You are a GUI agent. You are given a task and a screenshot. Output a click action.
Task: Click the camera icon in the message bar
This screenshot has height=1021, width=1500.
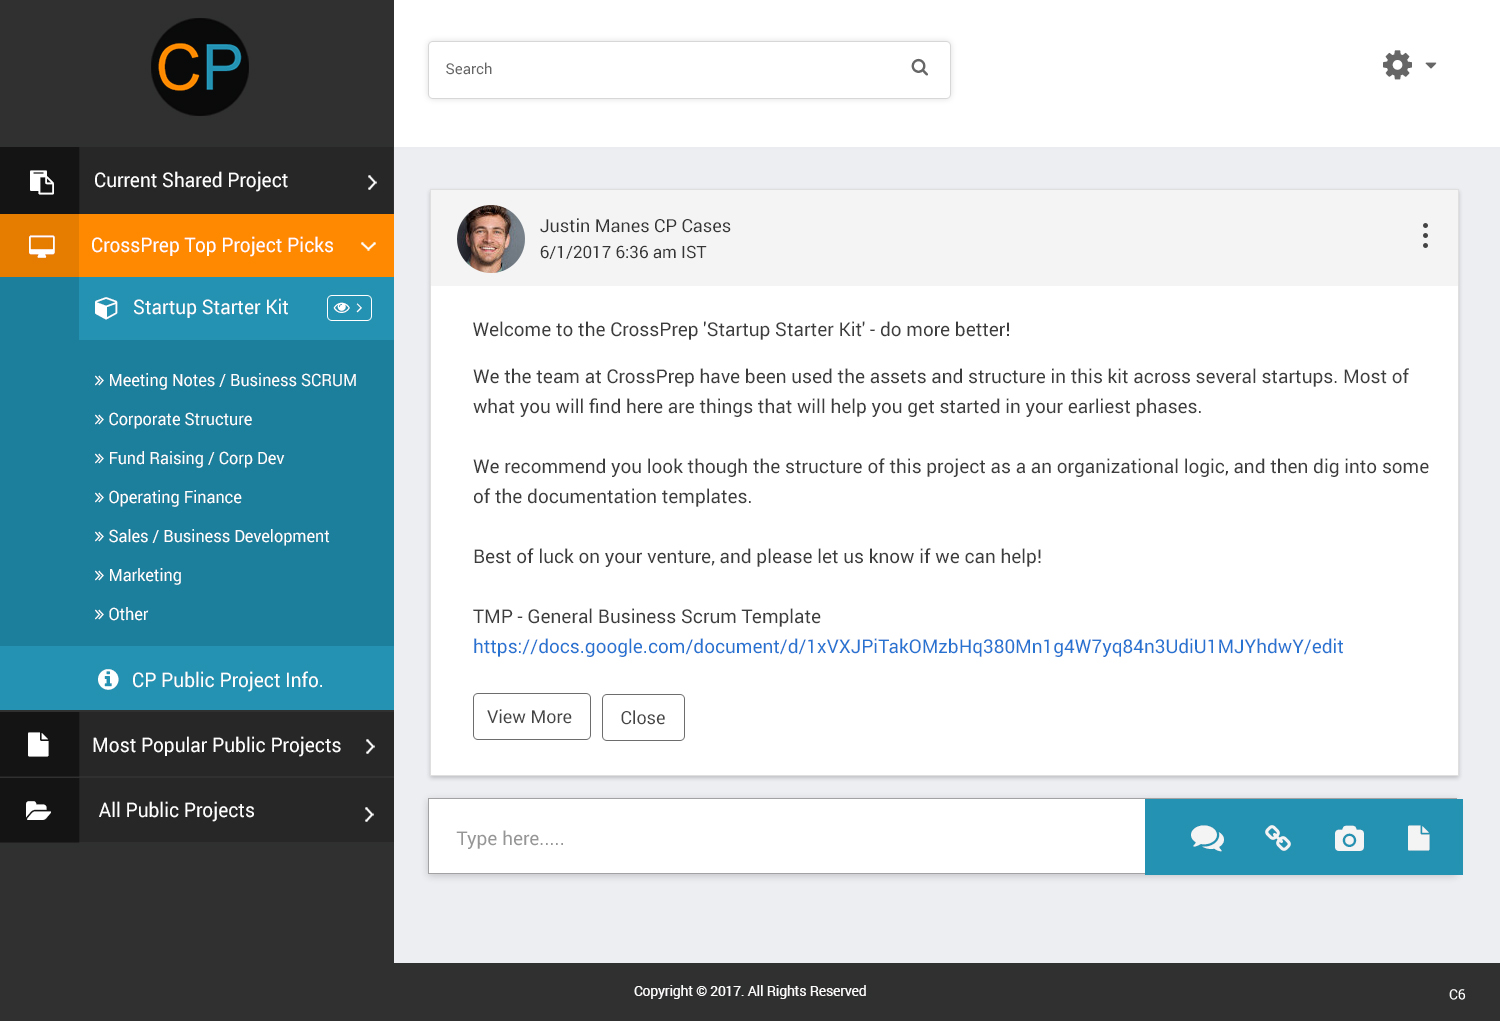coord(1349,838)
